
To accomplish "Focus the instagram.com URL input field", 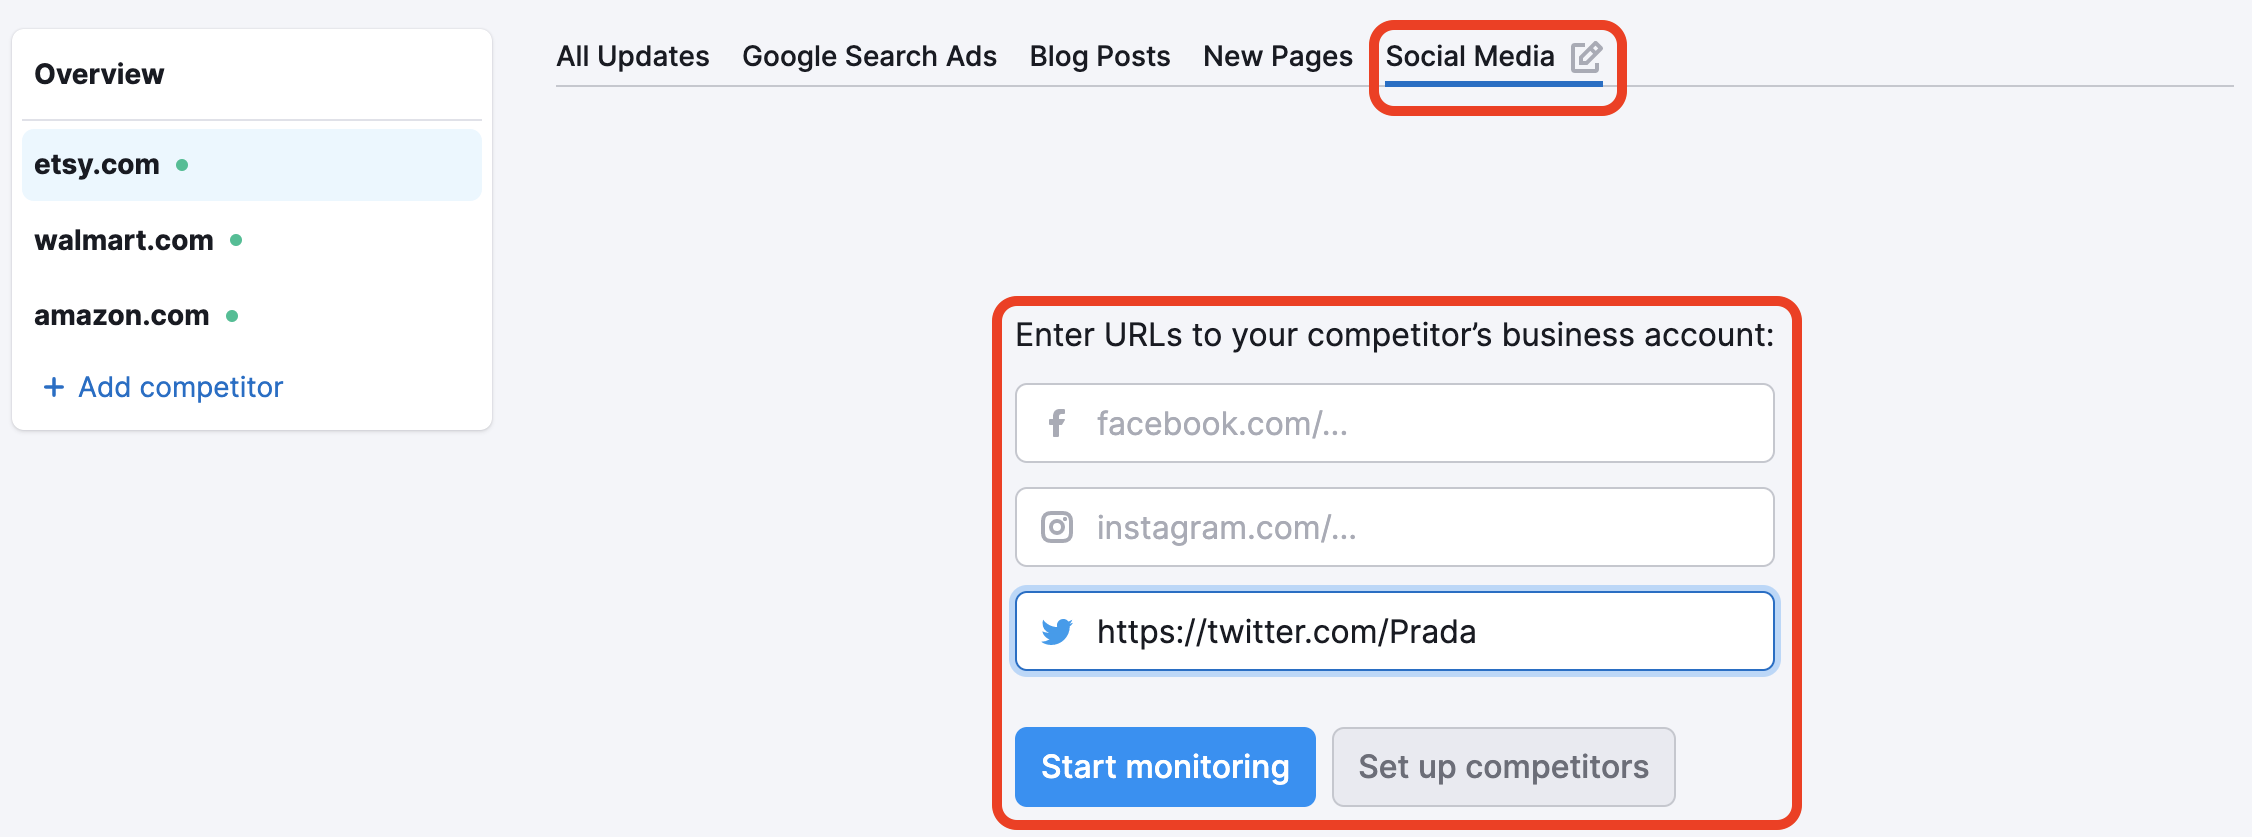I will [x=1395, y=527].
